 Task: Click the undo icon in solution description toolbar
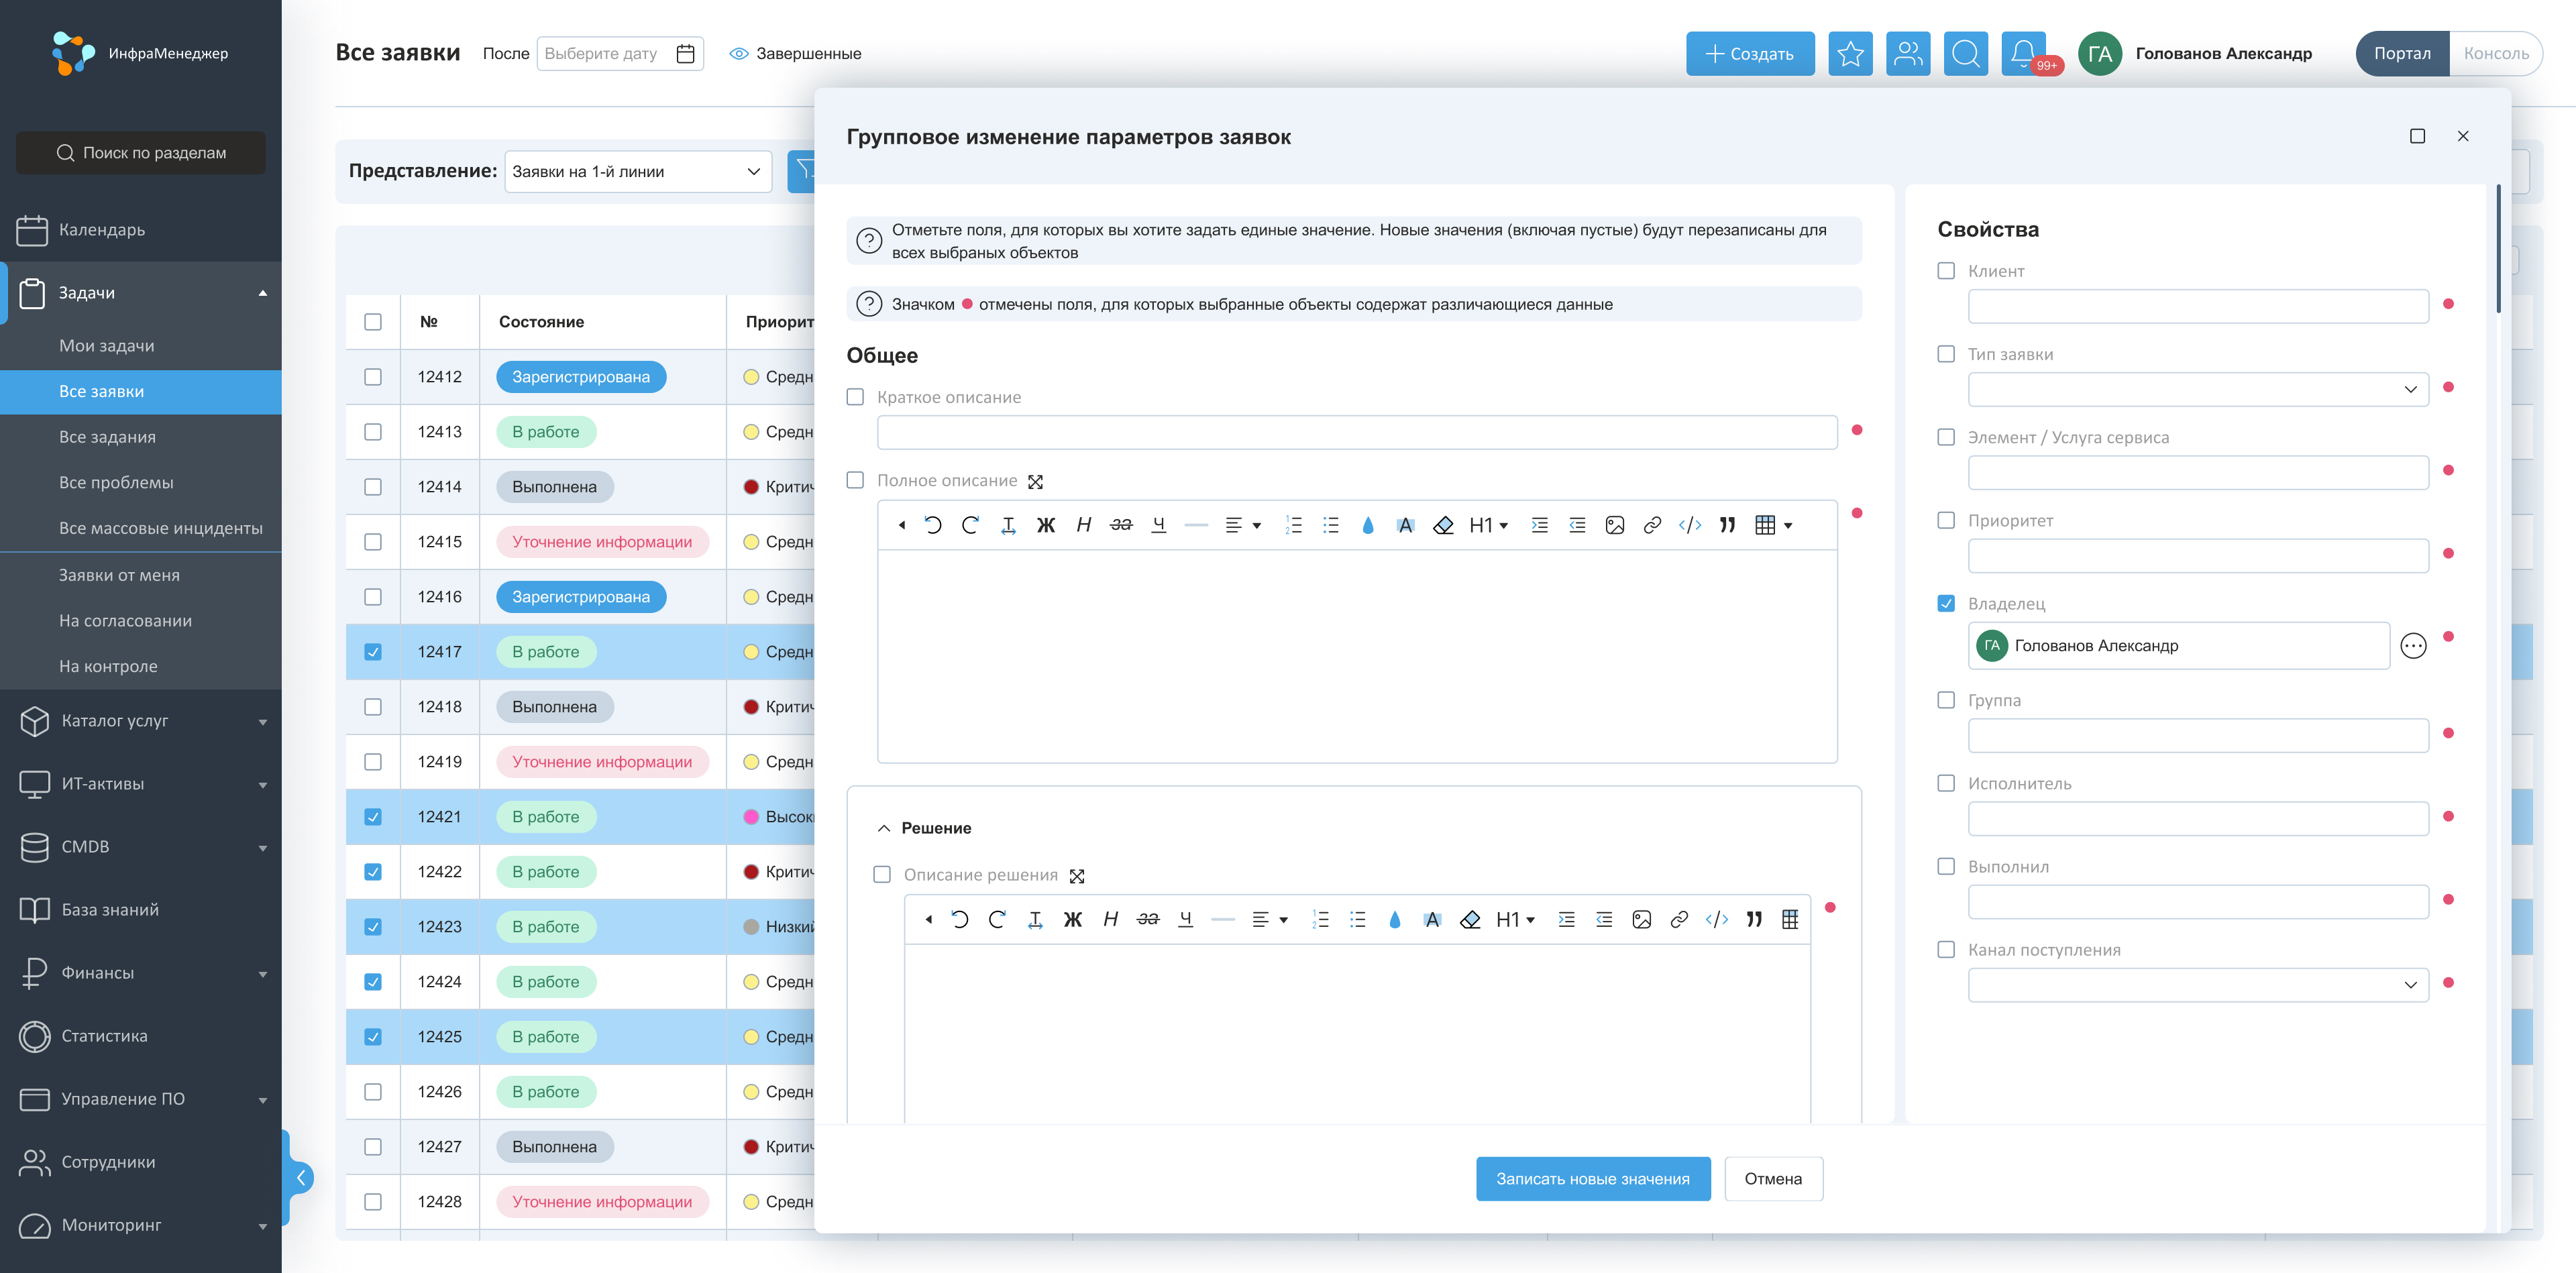coord(959,920)
